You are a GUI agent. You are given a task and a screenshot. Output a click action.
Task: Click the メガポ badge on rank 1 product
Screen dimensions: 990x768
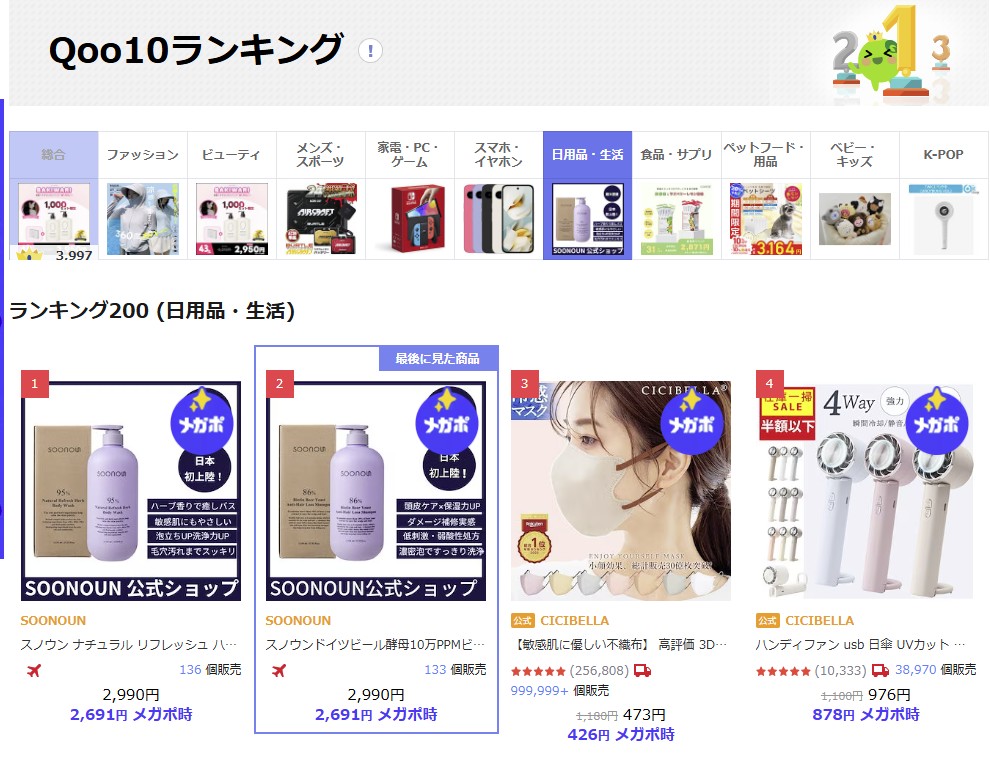[x=201, y=421]
